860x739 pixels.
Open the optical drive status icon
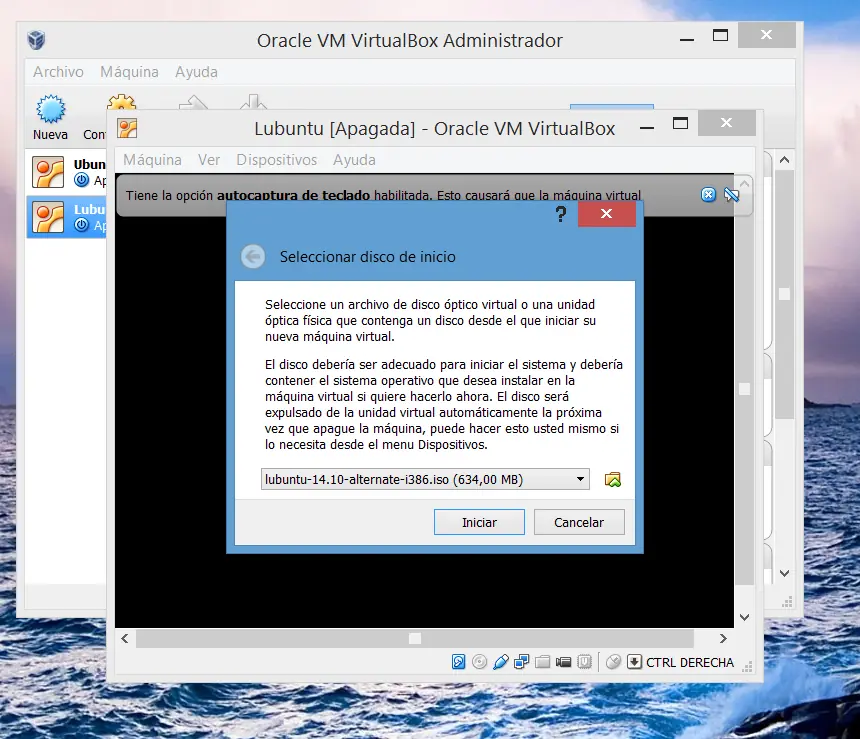tap(480, 661)
